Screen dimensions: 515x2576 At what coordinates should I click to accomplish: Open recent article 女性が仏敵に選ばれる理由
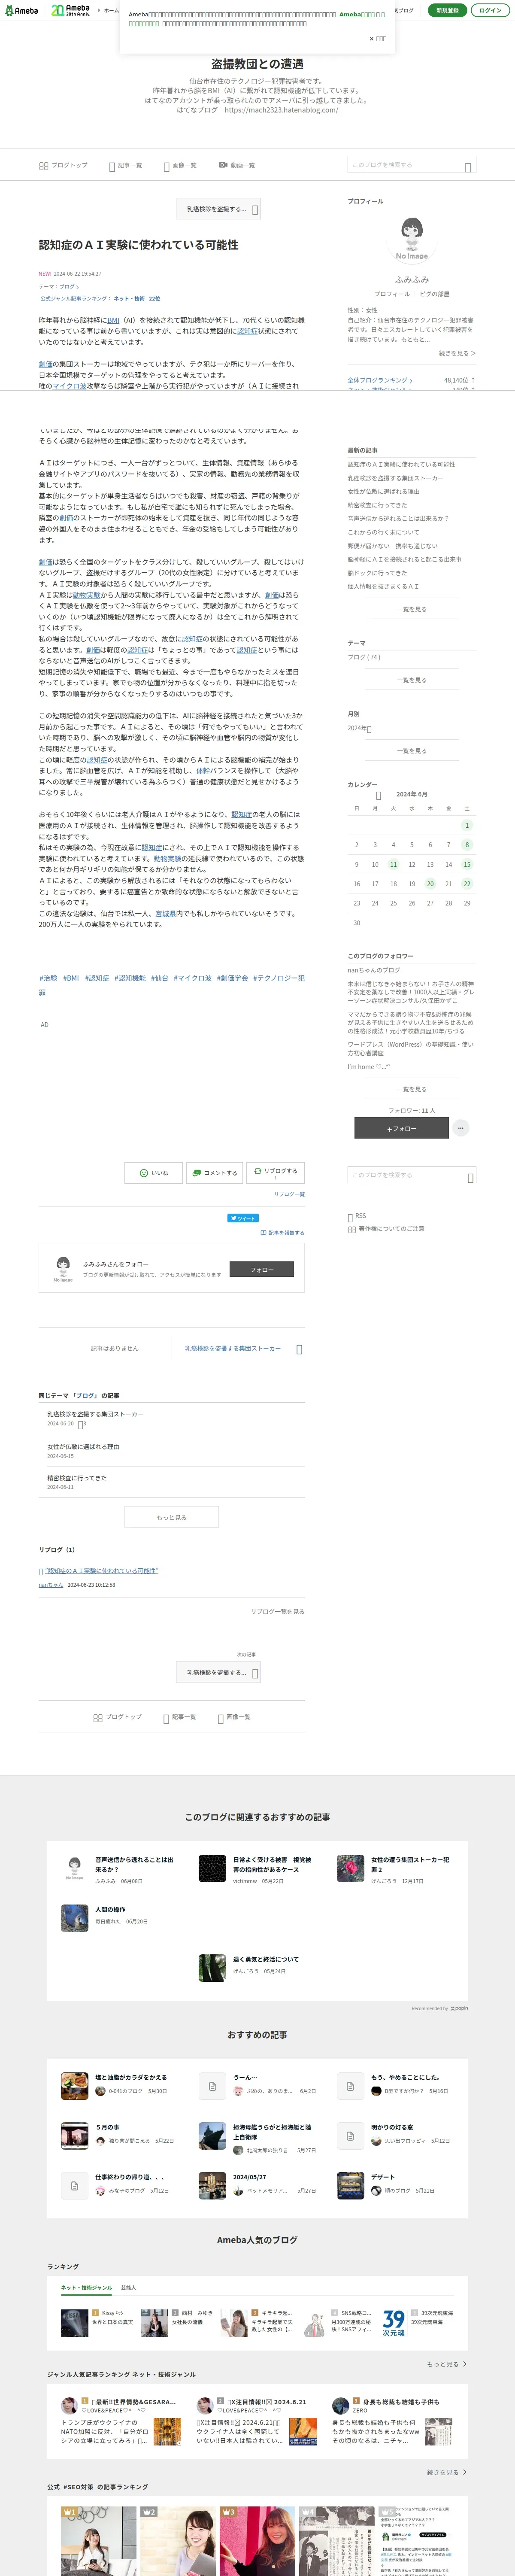click(x=384, y=491)
